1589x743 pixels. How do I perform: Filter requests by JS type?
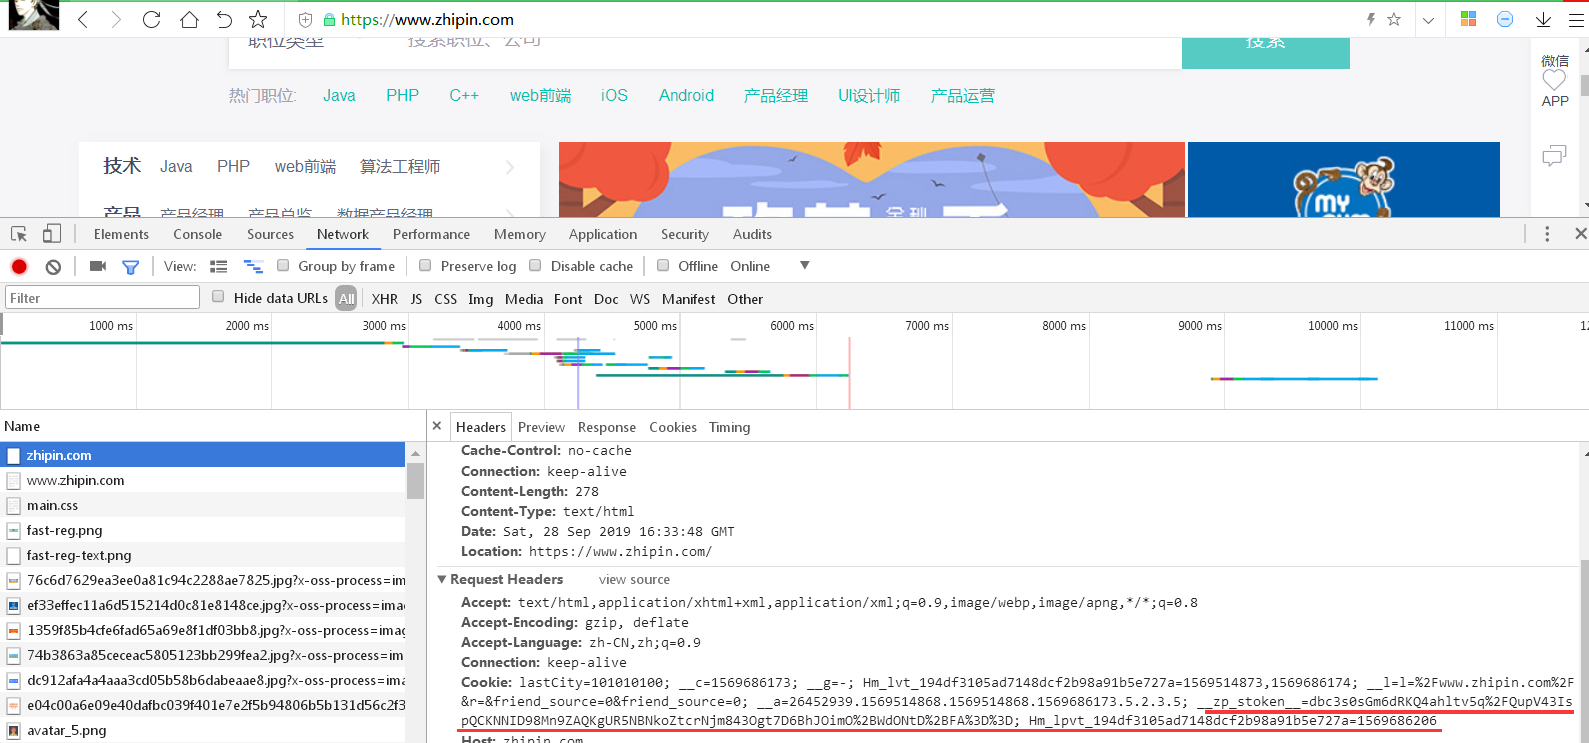pos(416,299)
